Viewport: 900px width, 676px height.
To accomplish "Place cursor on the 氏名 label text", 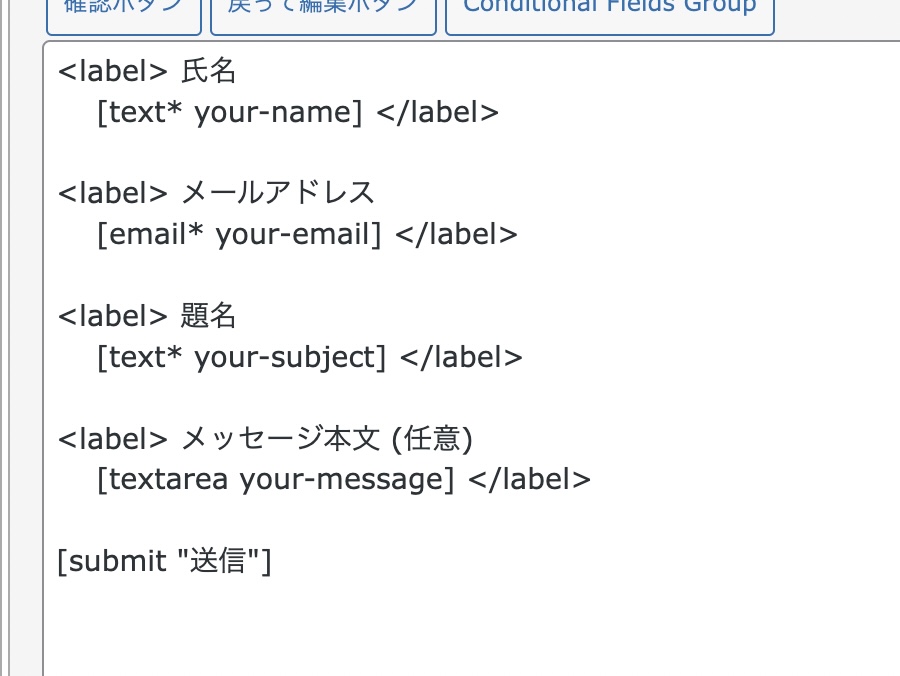I will click(x=208, y=71).
